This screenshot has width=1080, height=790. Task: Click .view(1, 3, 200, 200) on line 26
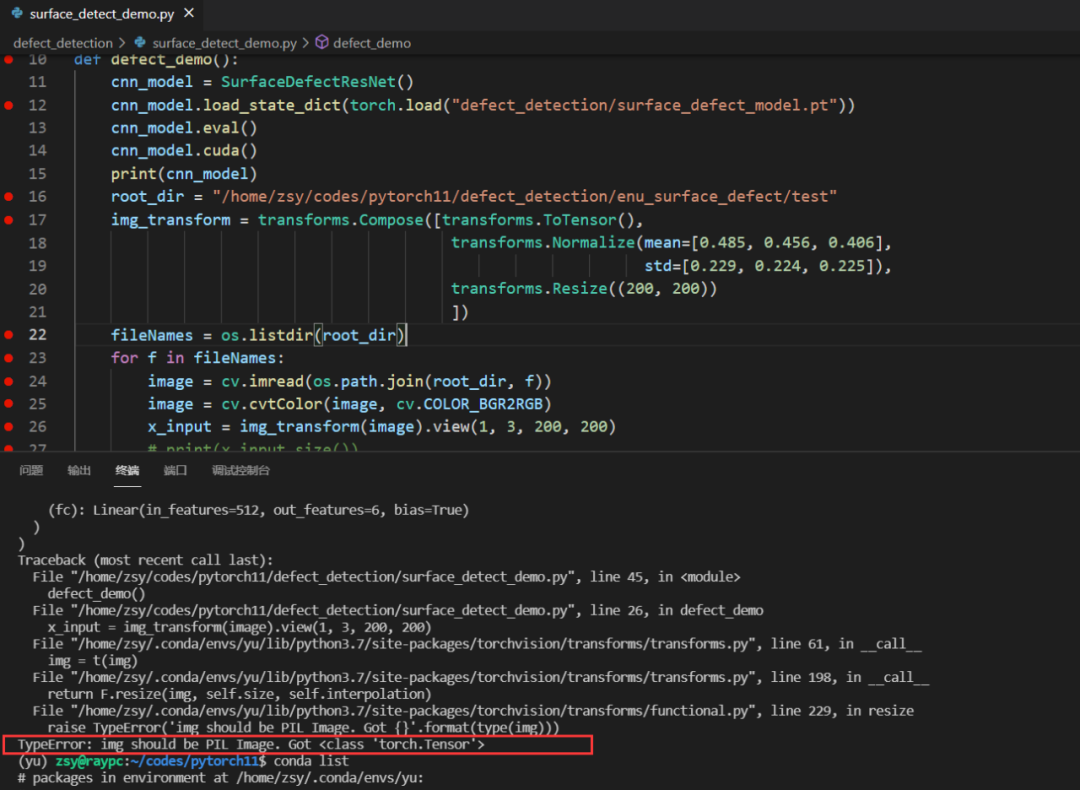click(519, 426)
